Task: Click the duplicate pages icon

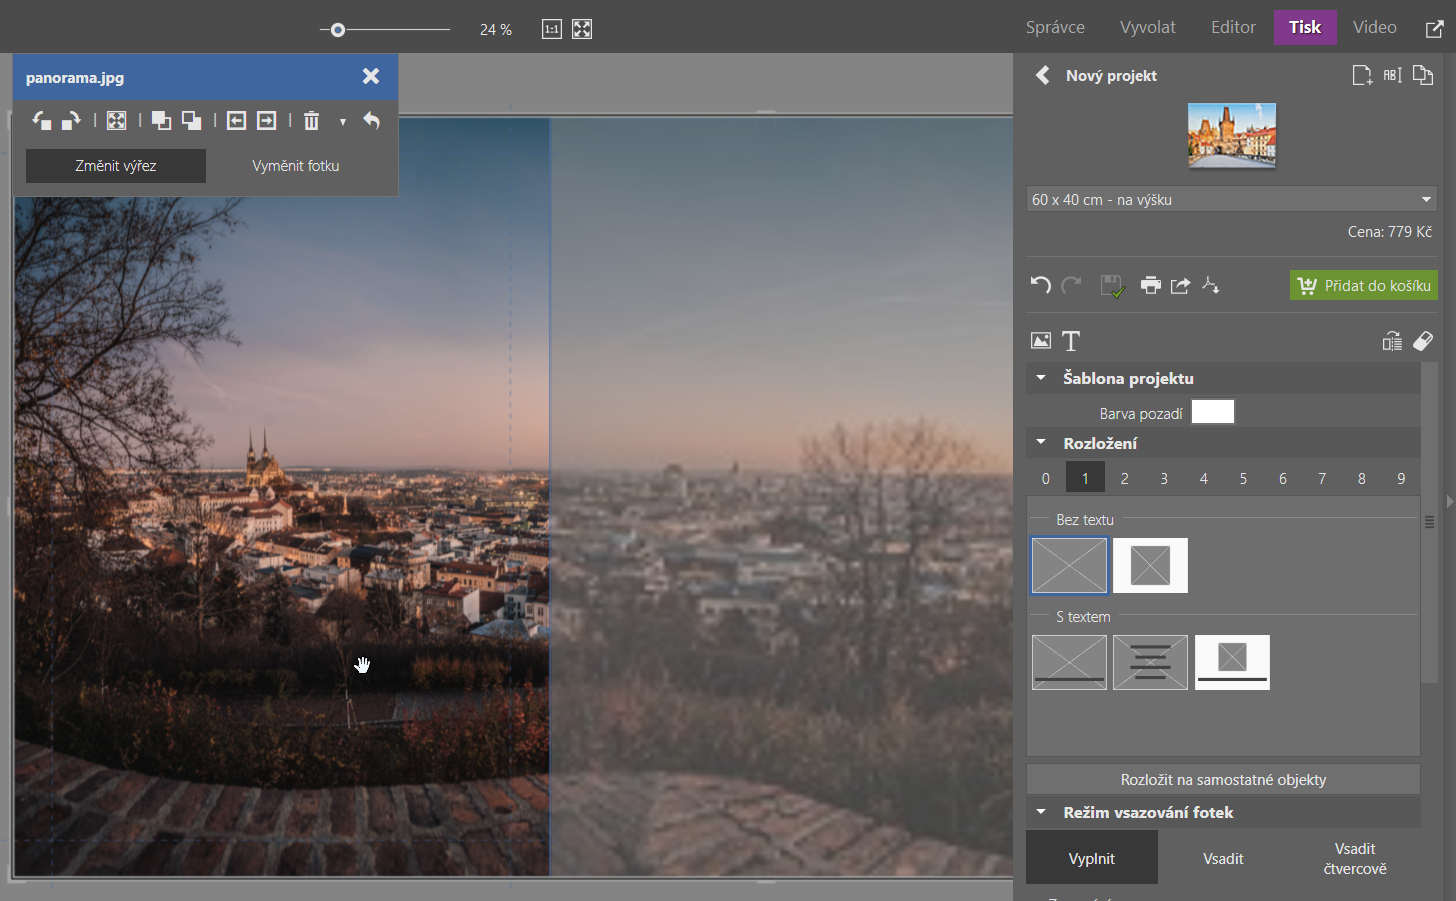Action: click(x=1423, y=75)
